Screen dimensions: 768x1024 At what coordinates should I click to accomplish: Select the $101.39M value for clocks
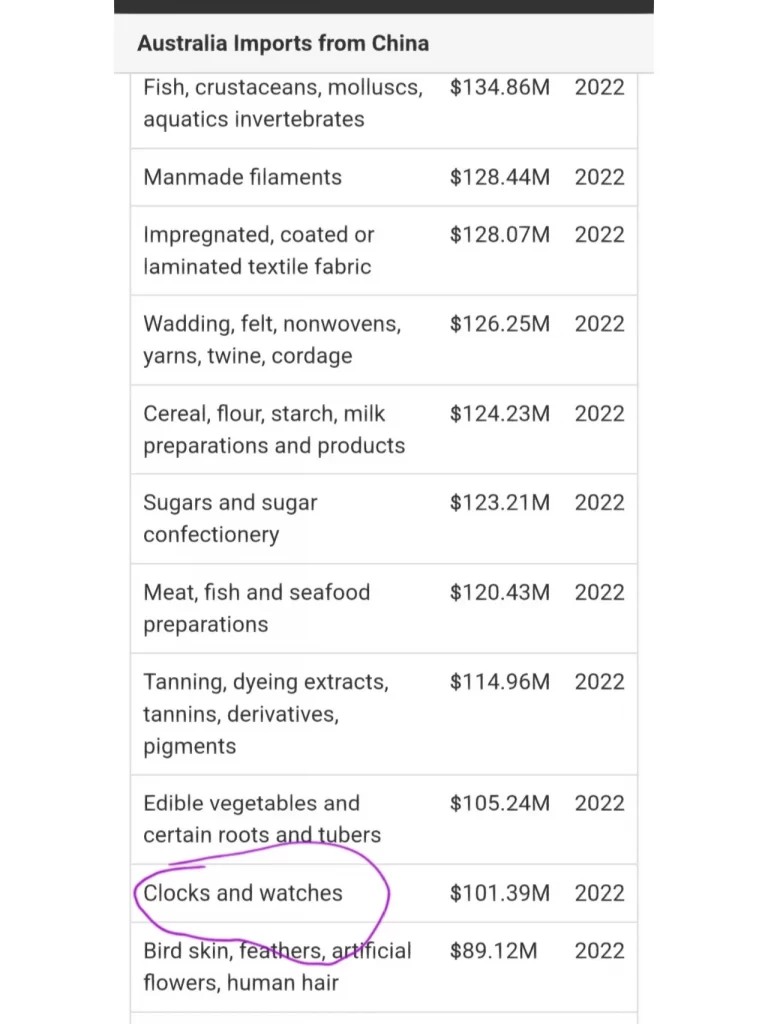(500, 893)
